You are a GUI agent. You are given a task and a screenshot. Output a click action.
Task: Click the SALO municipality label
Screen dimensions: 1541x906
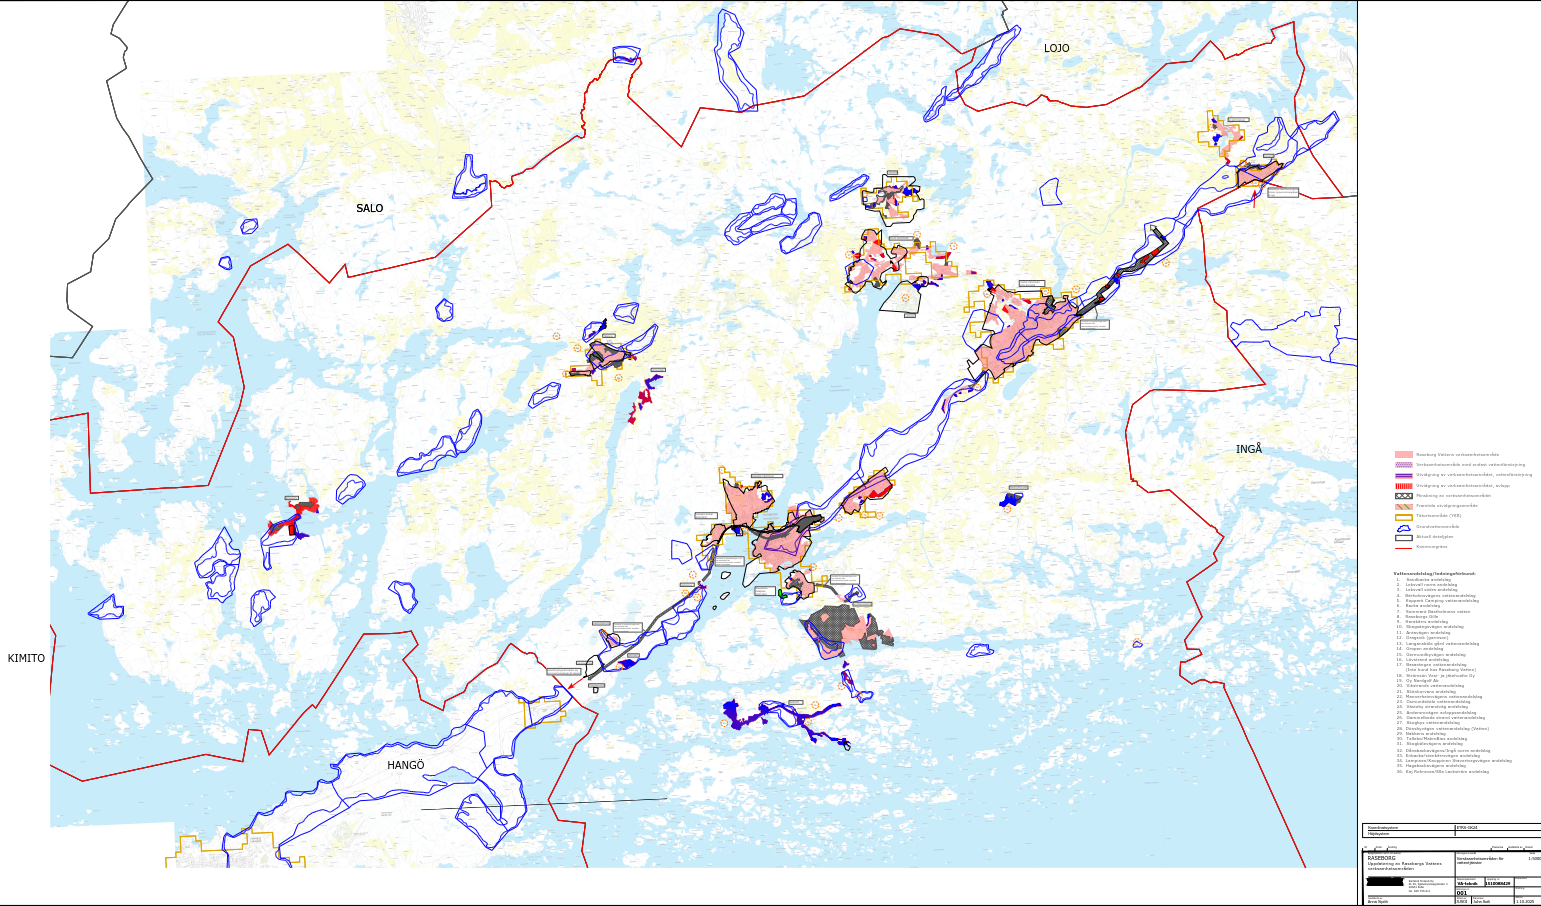click(x=369, y=208)
